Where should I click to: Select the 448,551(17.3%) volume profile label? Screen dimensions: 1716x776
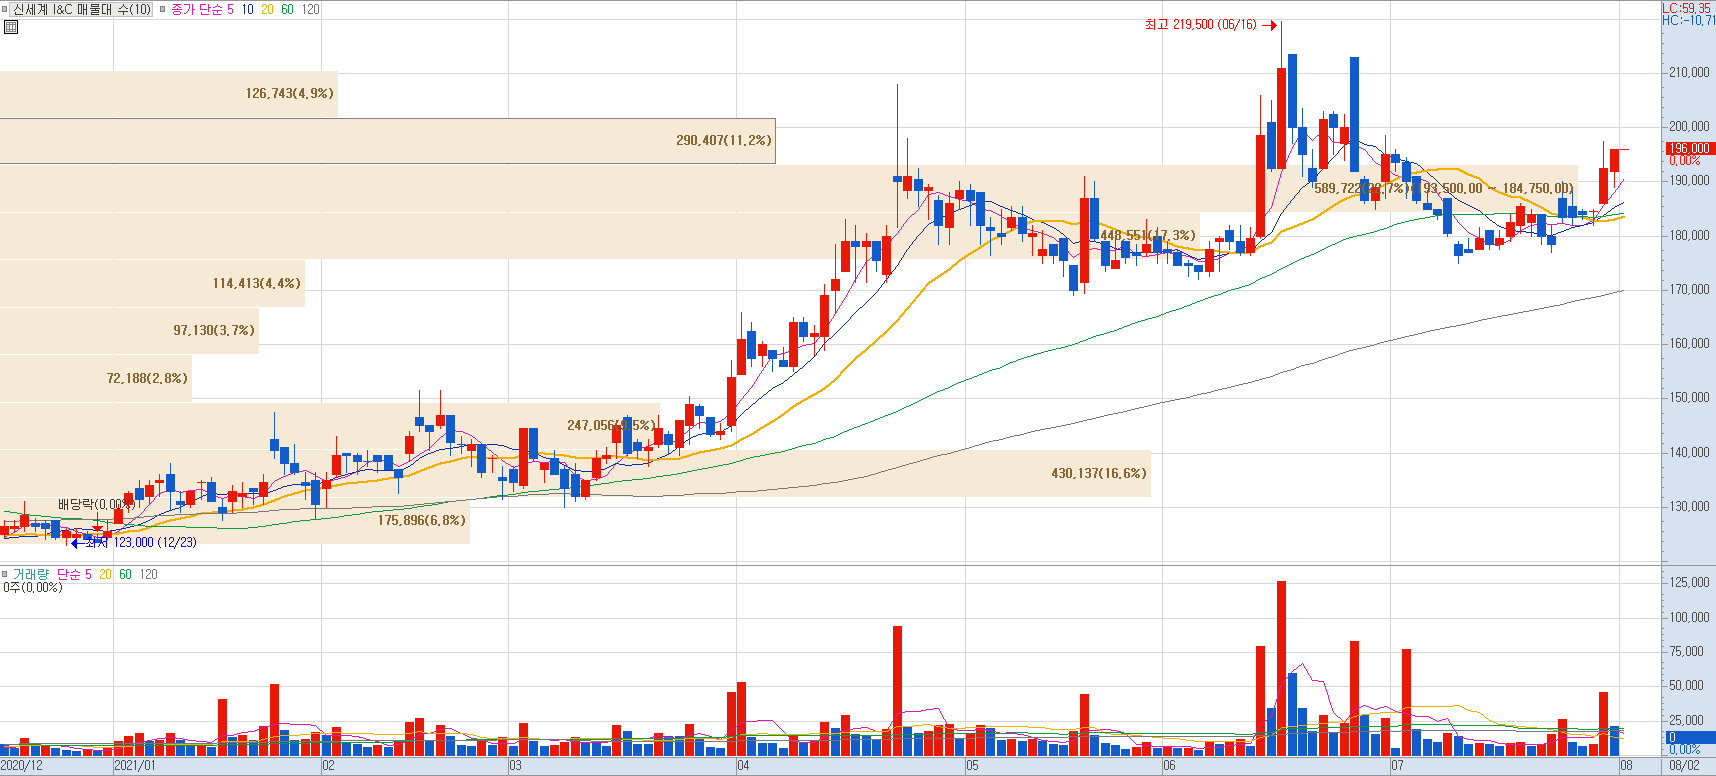(x=1147, y=235)
